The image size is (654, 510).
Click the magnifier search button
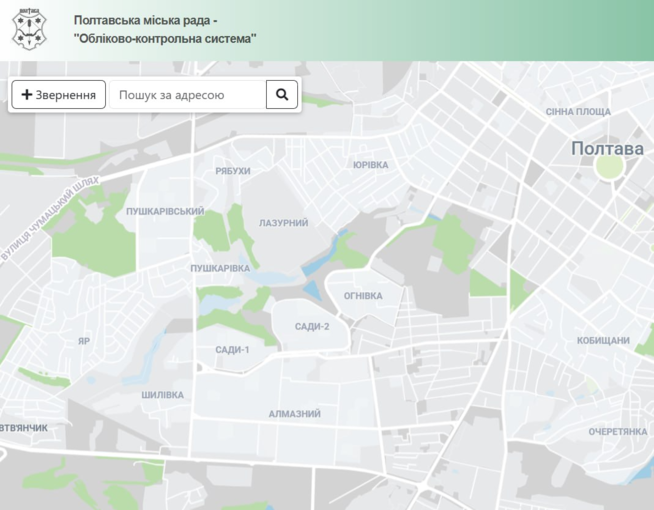tap(282, 95)
